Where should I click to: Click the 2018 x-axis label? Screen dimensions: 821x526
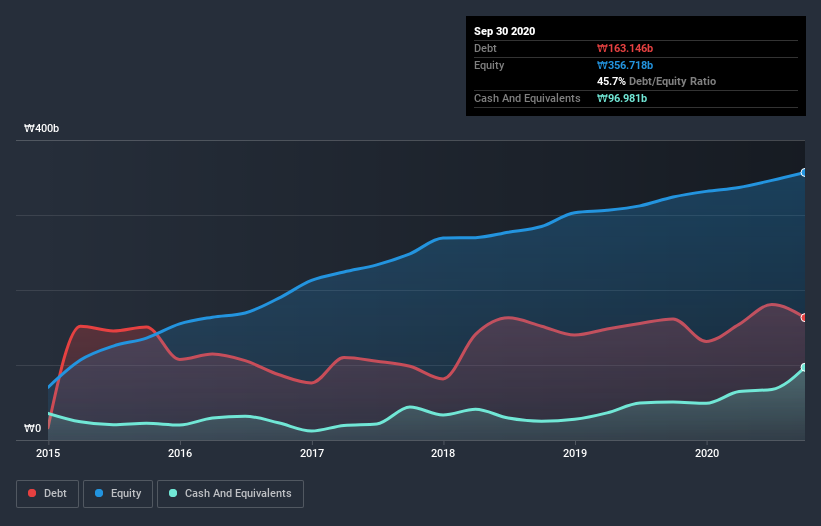(443, 453)
